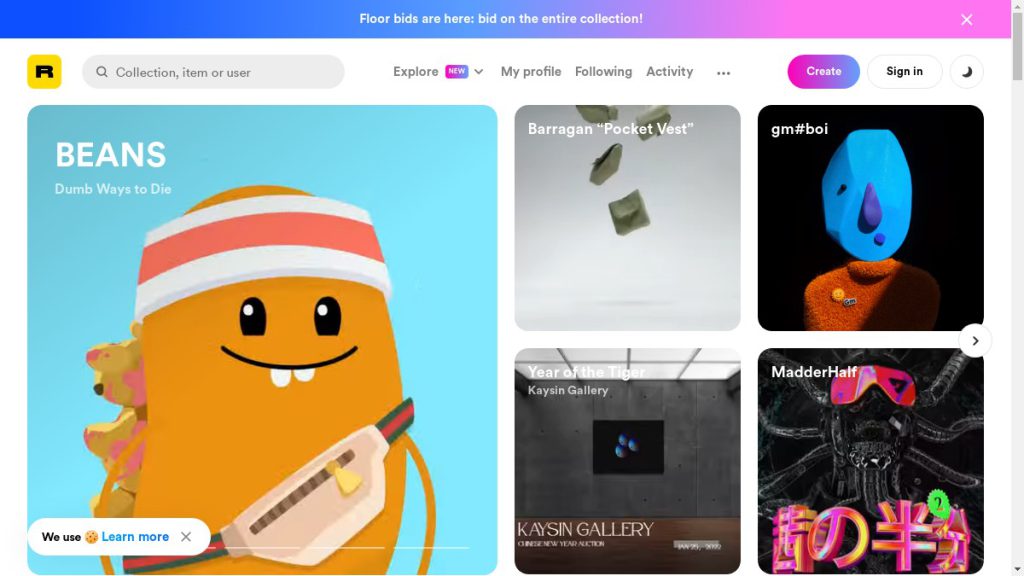
Task: Click the Kaysin Gallery creator label
Action: (x=568, y=391)
